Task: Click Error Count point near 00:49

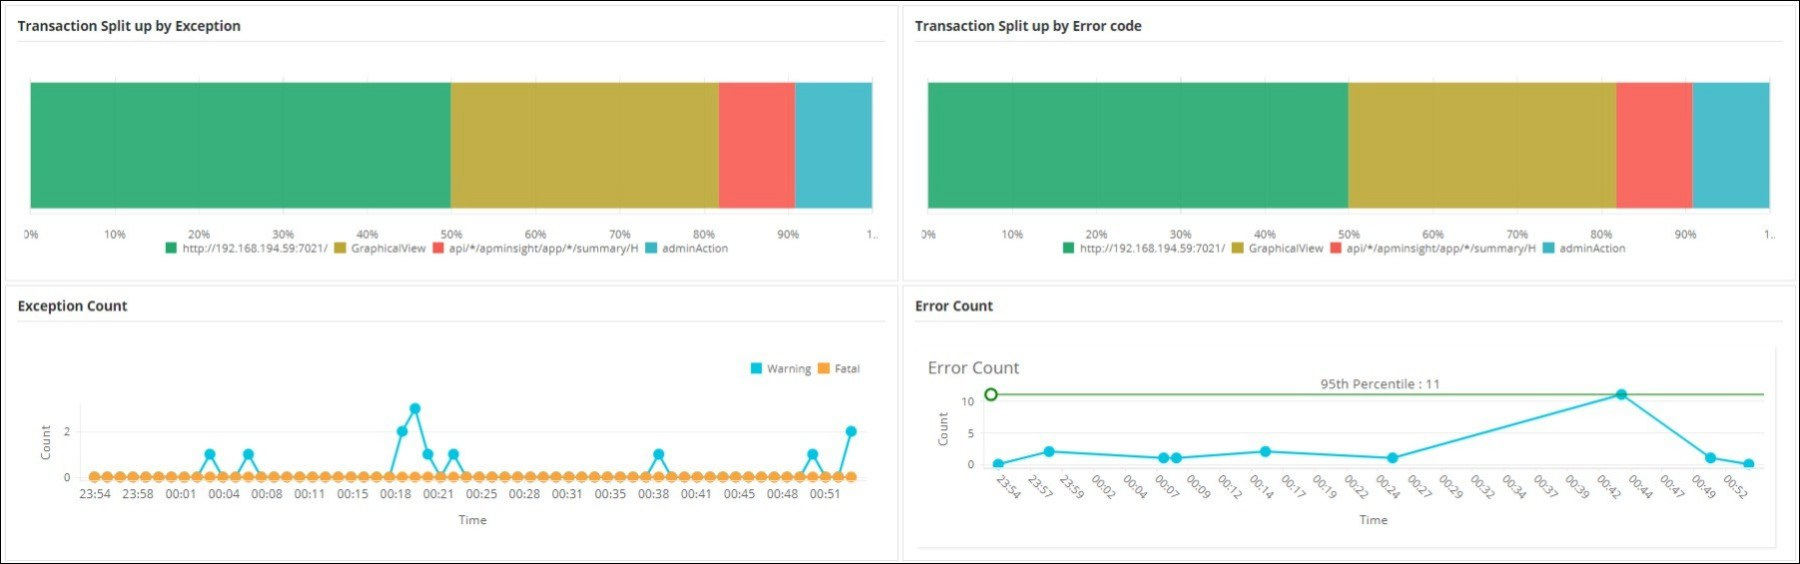Action: tap(1710, 458)
